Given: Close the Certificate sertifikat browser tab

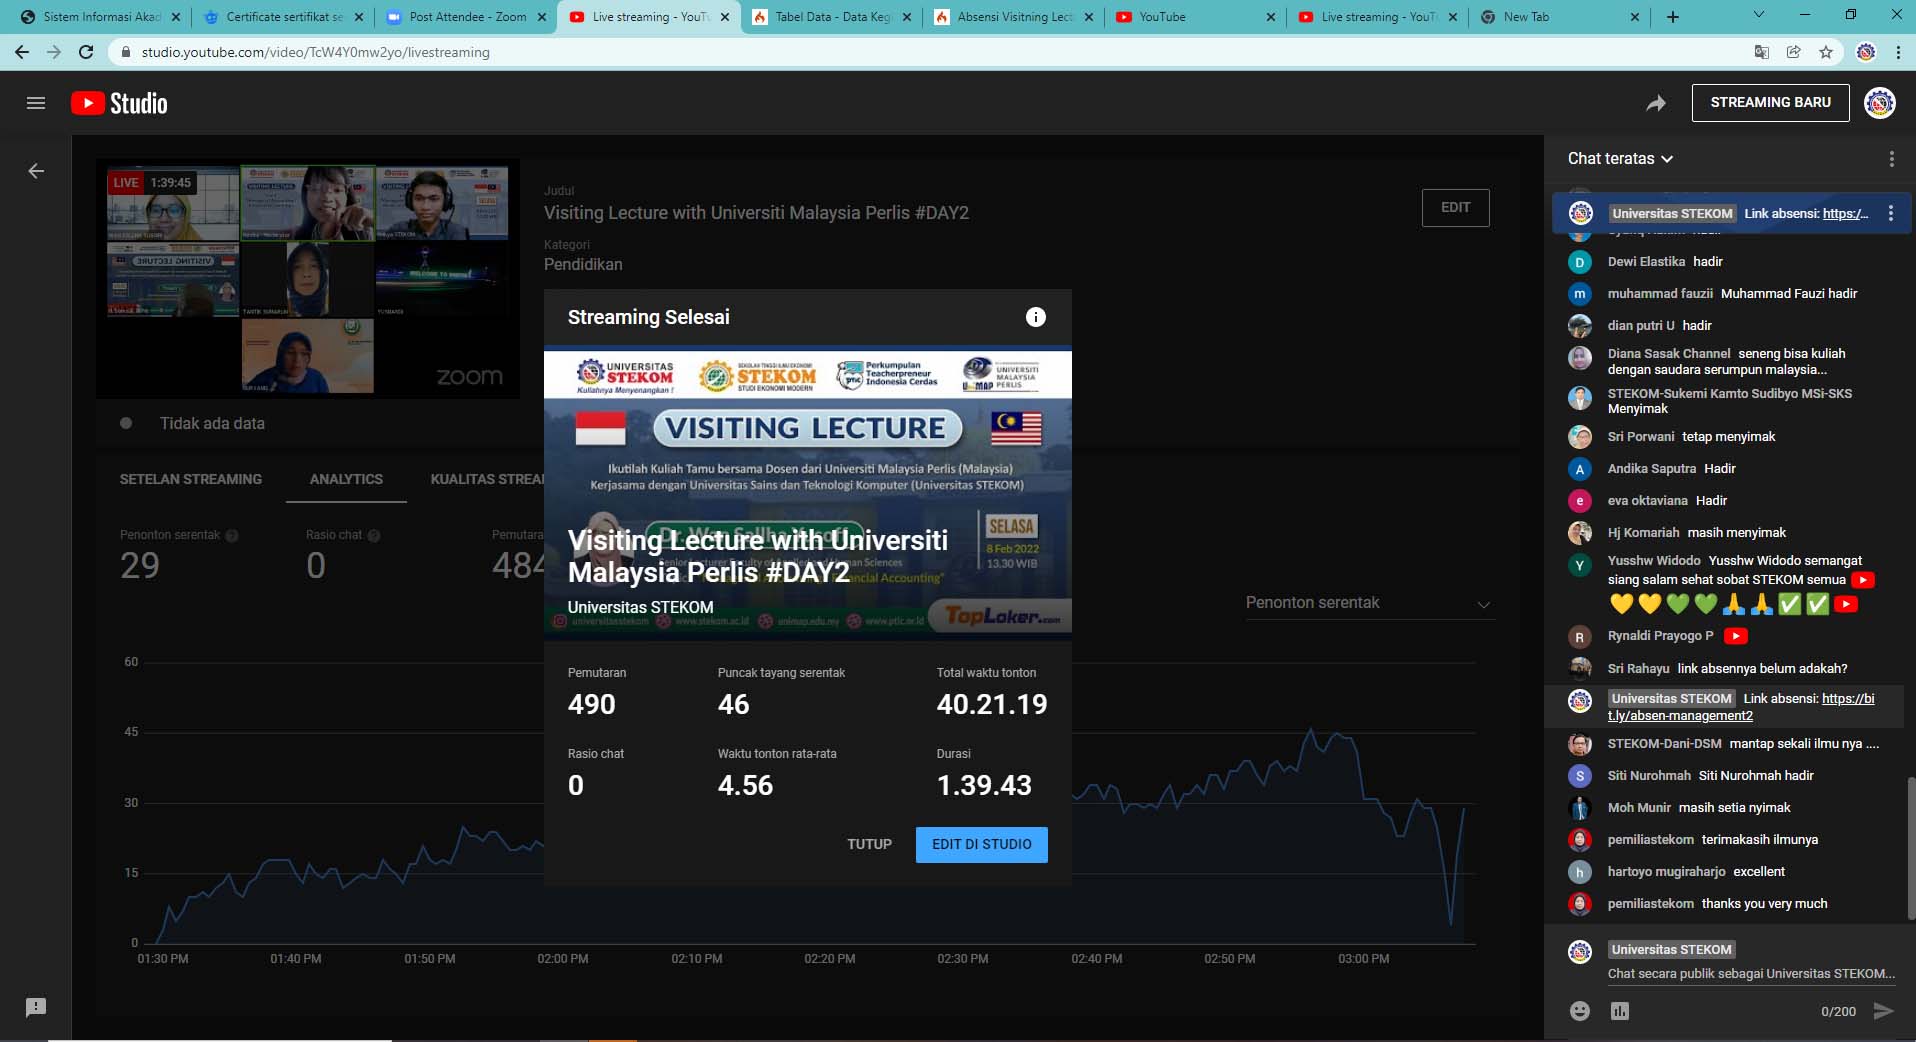Looking at the screenshot, I should pos(359,17).
